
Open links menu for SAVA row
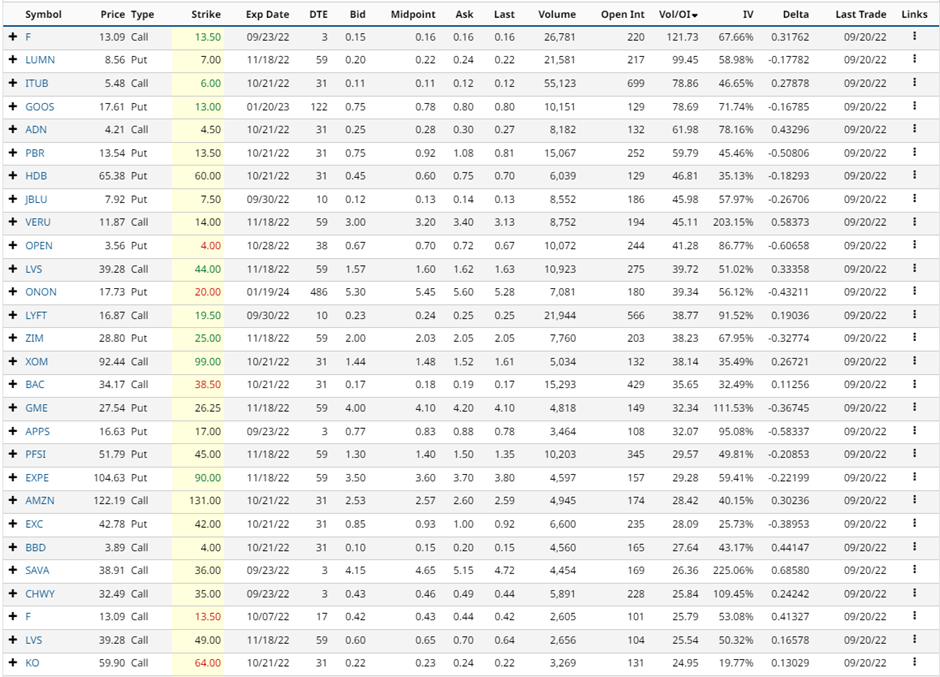point(914,569)
